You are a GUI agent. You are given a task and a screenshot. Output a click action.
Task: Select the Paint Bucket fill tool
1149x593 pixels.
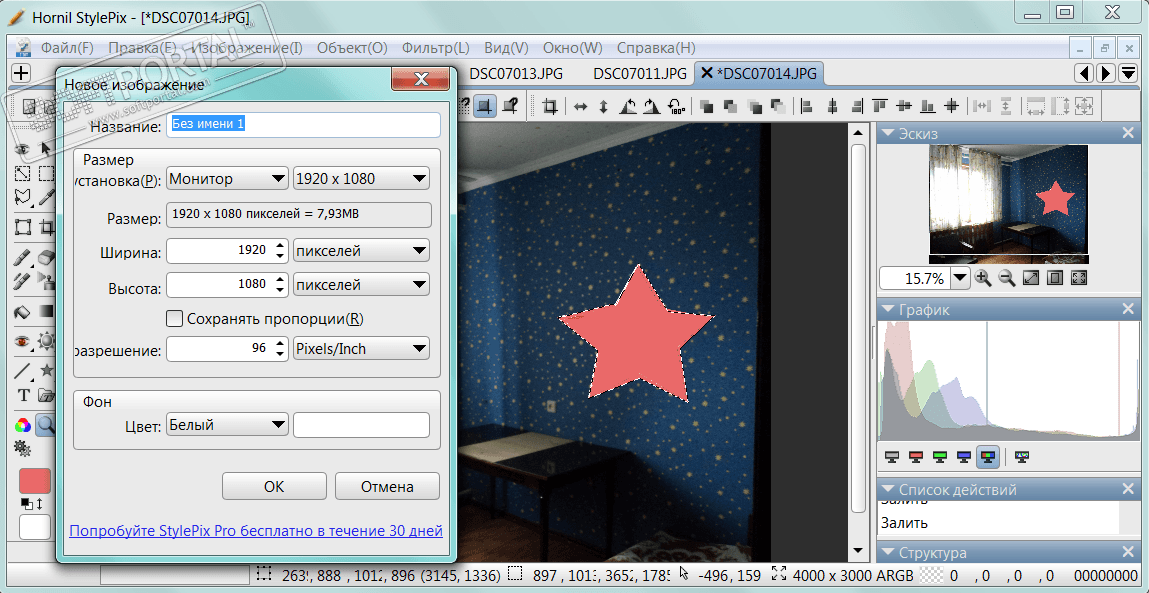point(22,312)
